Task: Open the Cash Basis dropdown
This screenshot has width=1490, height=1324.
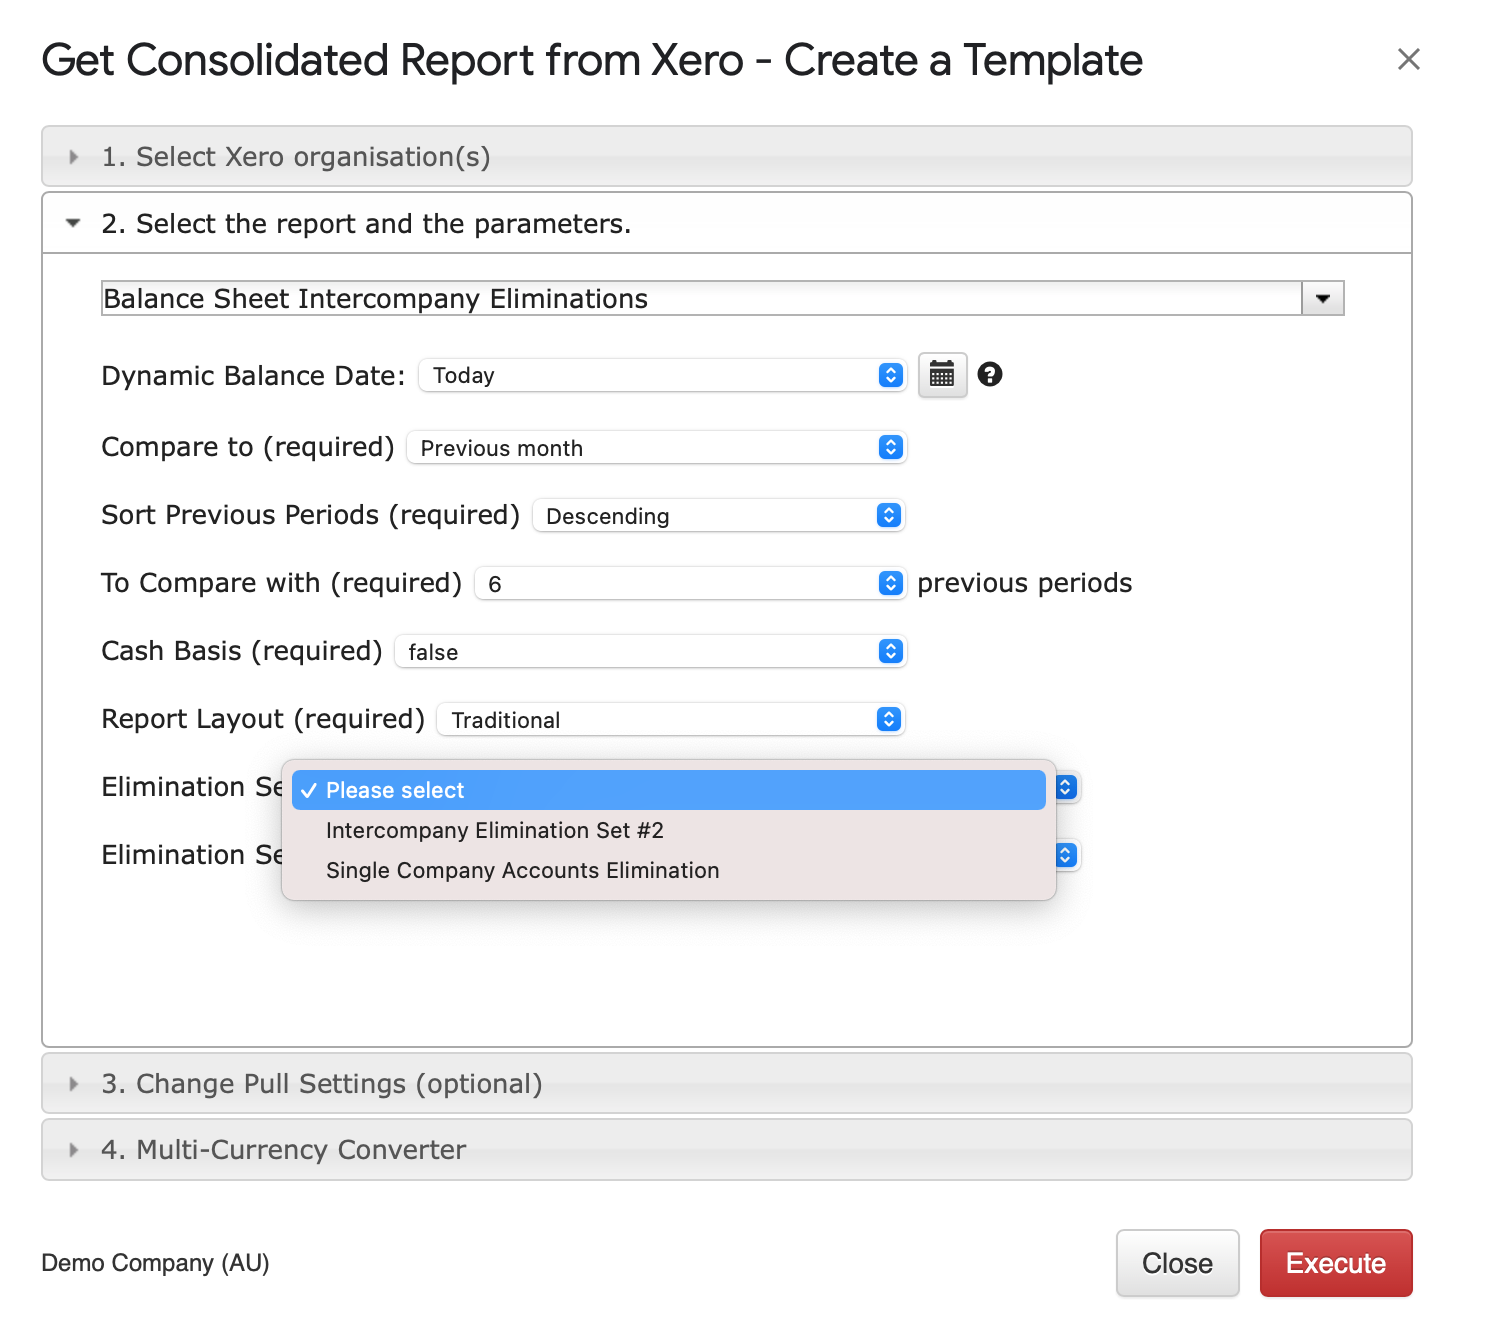Action: point(650,651)
